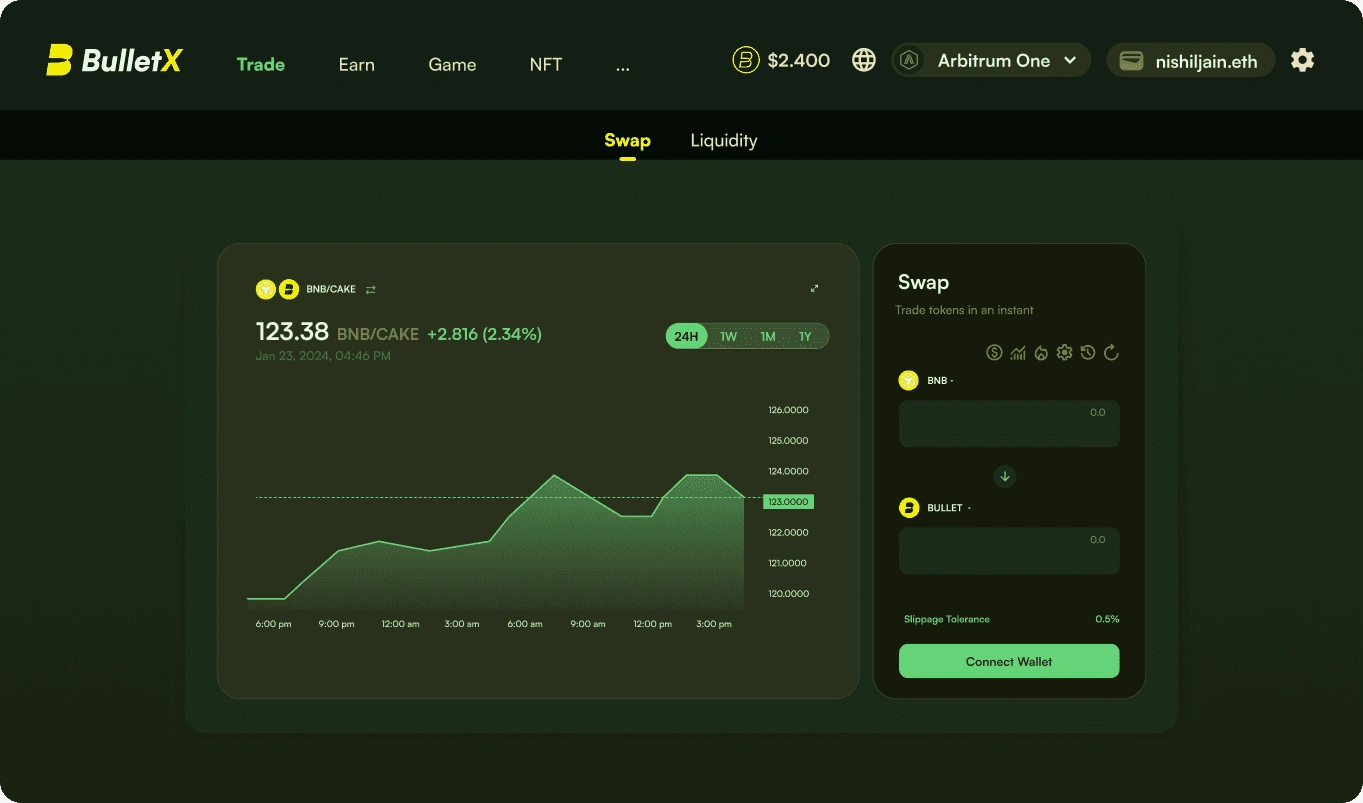Select the 1Y chart timeframe

[805, 336]
